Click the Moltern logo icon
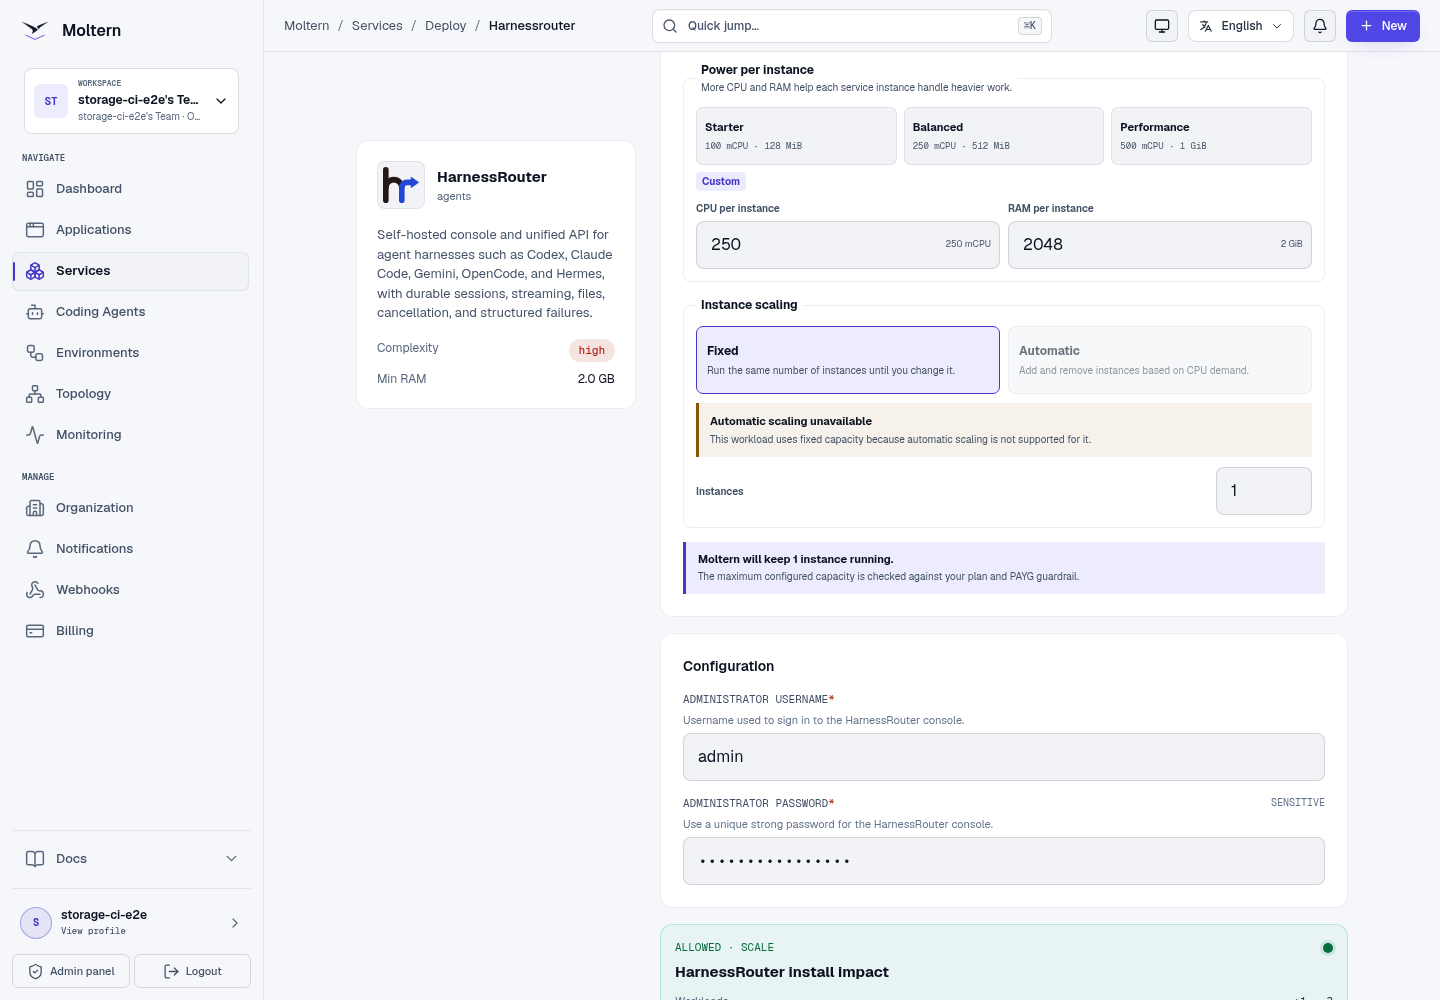Image resolution: width=1440 pixels, height=1000 pixels. (35, 30)
